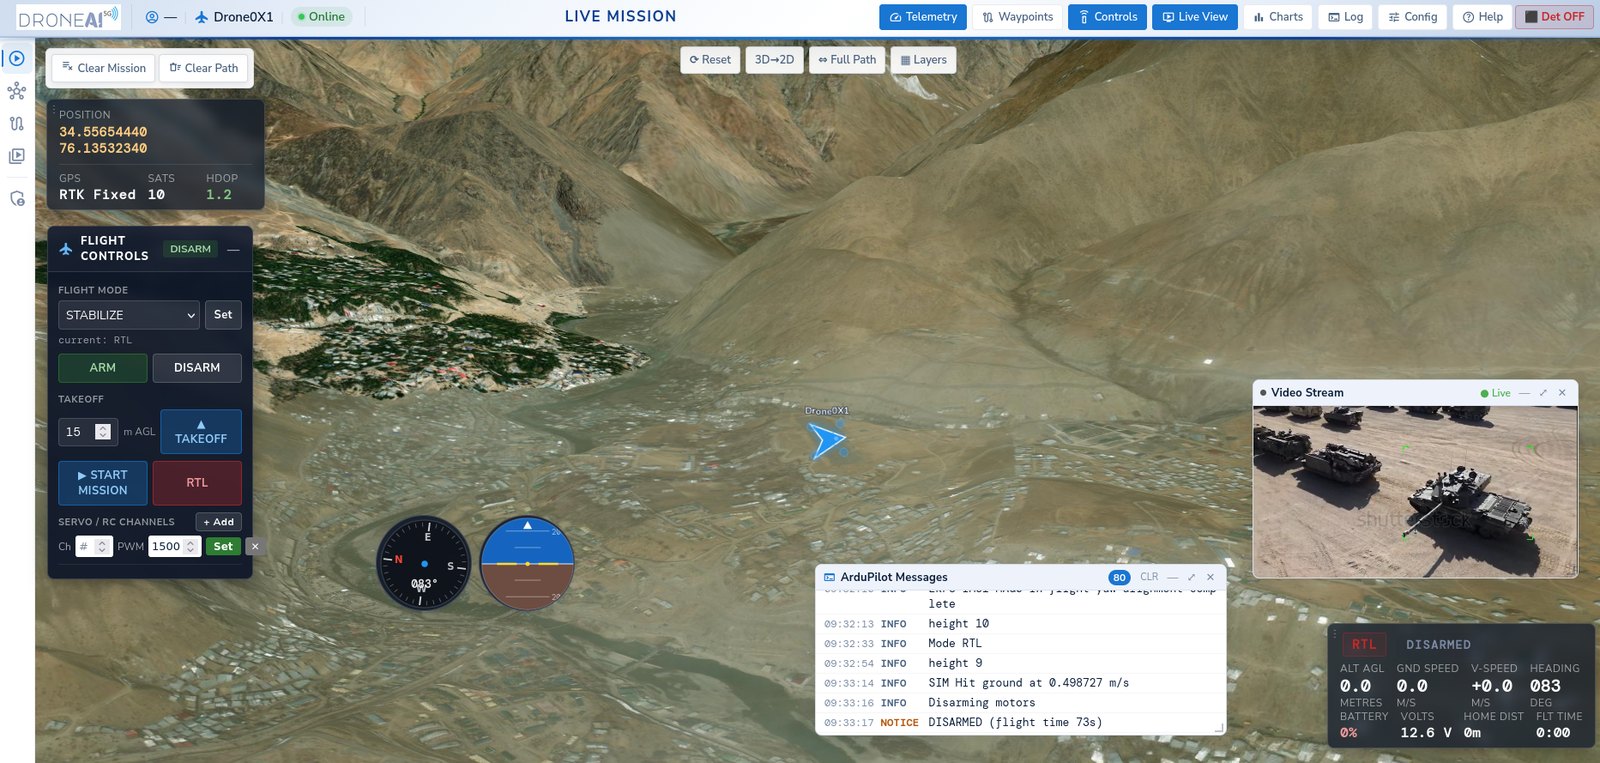Adjust the servo channel number stepper
This screenshot has height=763, width=1600.
tap(102, 547)
